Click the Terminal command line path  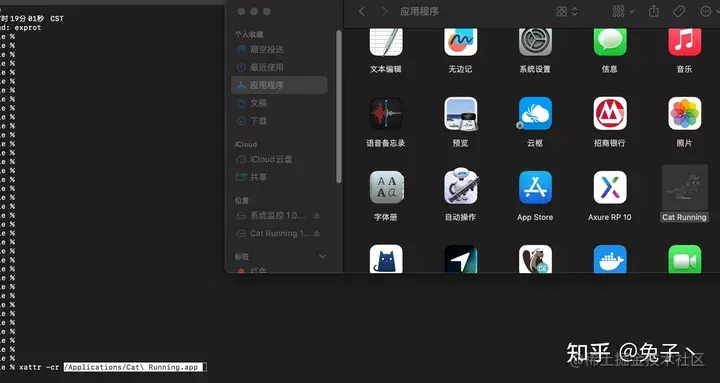(x=134, y=367)
